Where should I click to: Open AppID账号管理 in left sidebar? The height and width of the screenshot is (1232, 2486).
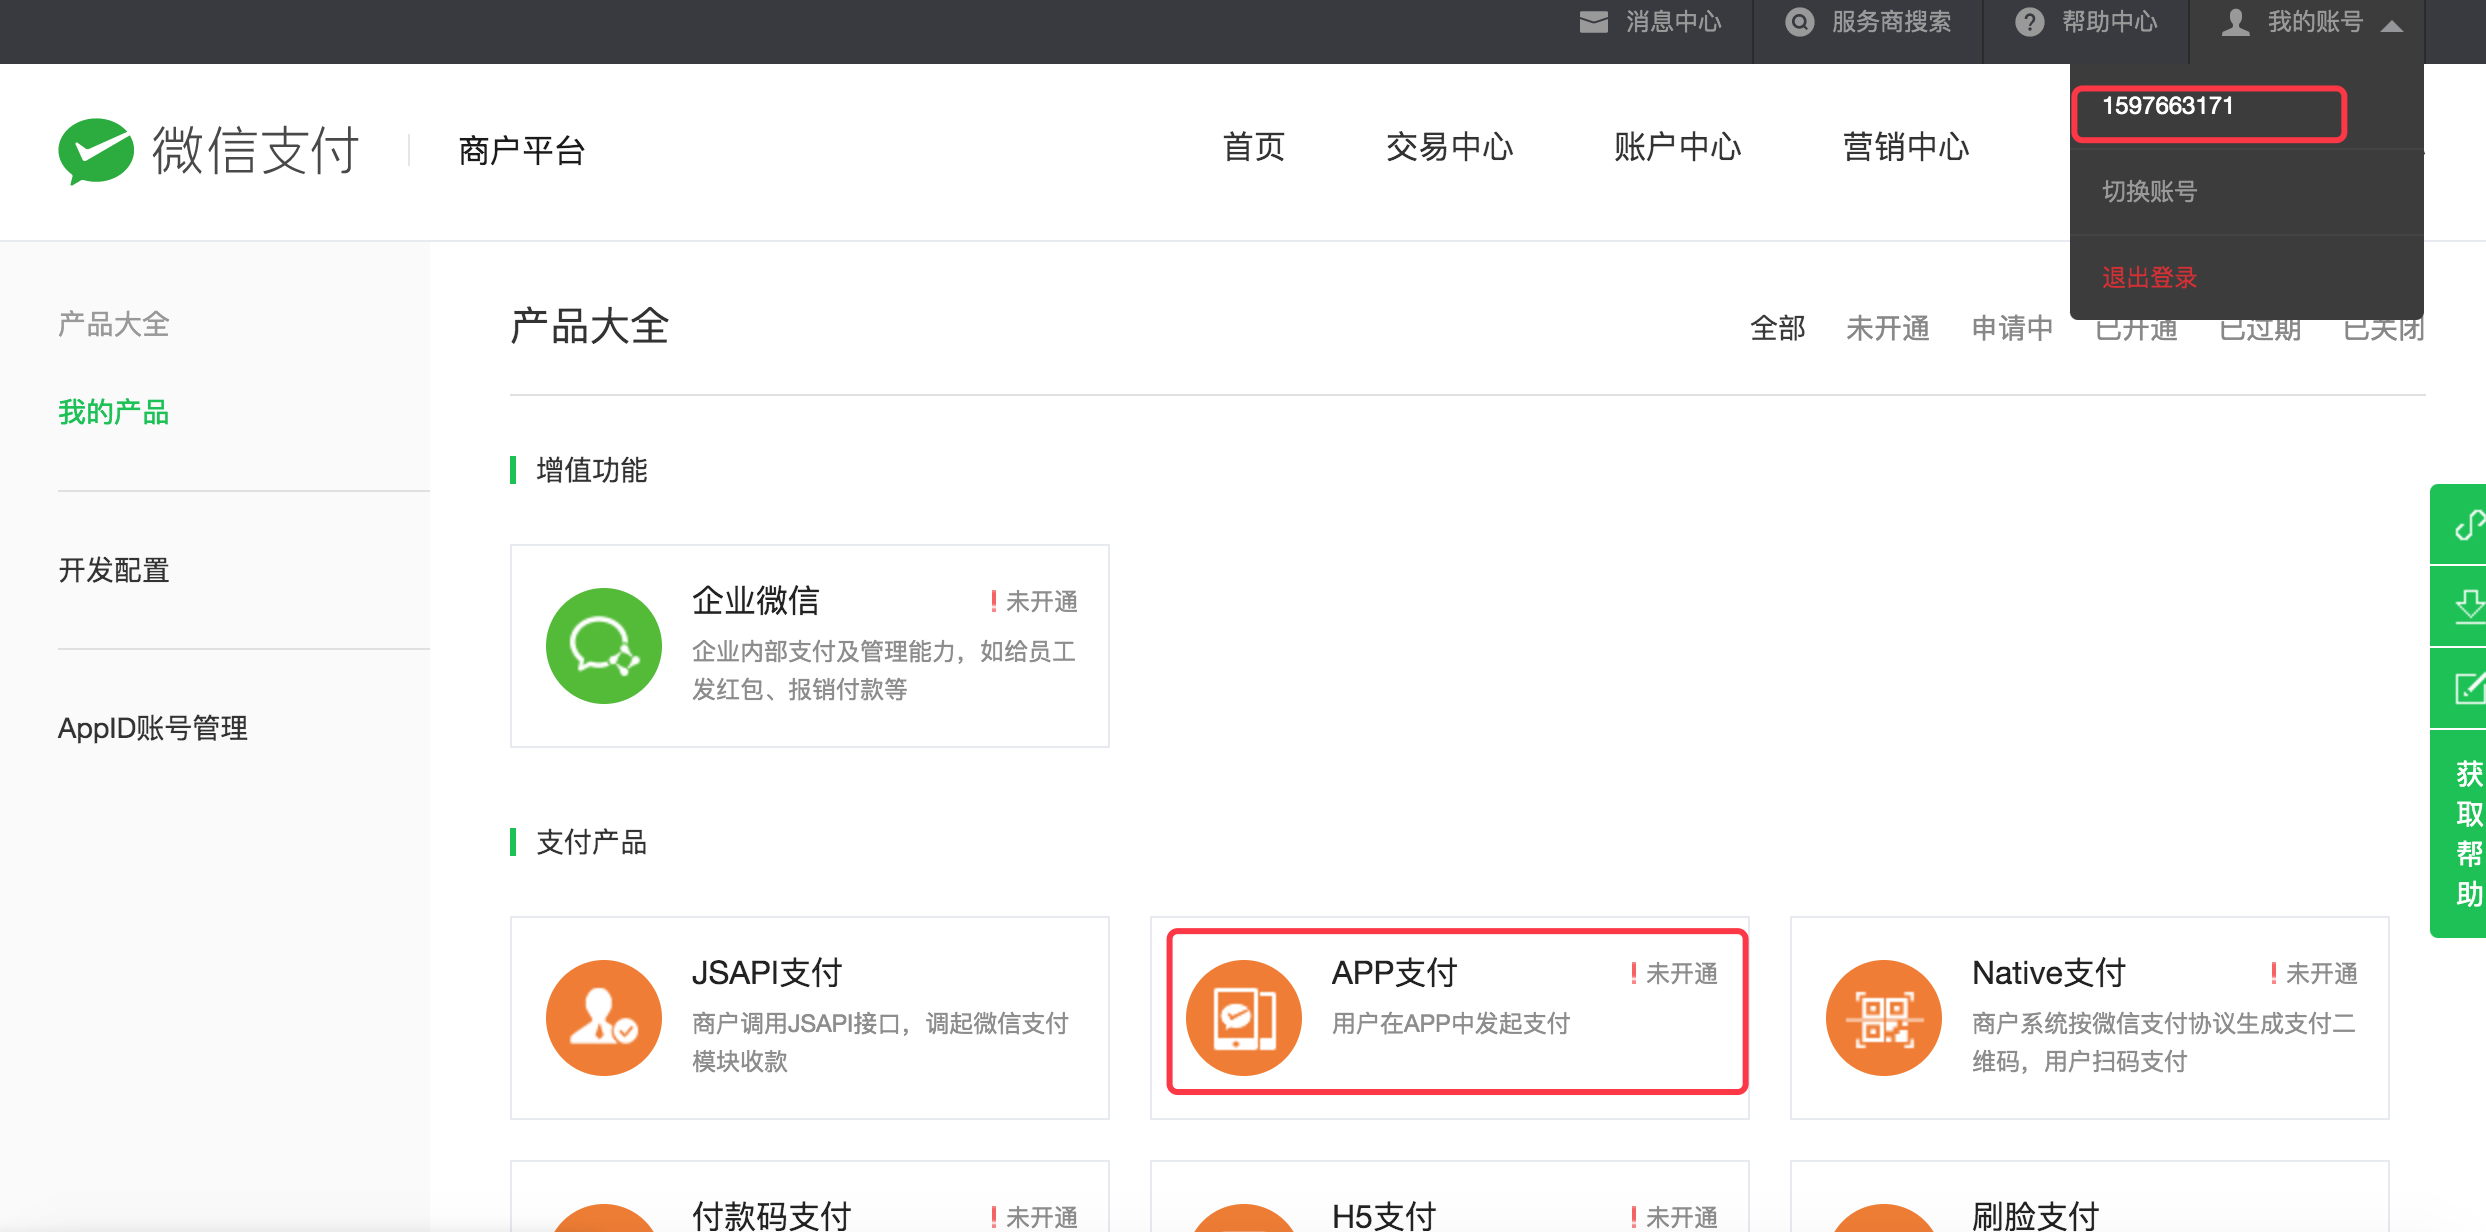coord(153,728)
